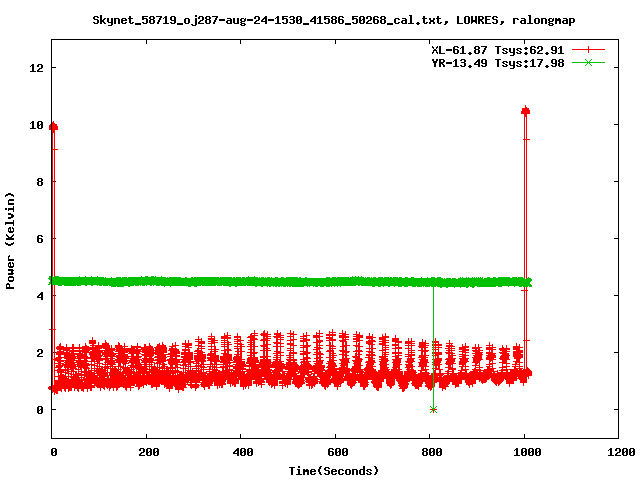Click the Time(Seconds) x-axis label
Screen dimensions: 640x480
pos(333,471)
